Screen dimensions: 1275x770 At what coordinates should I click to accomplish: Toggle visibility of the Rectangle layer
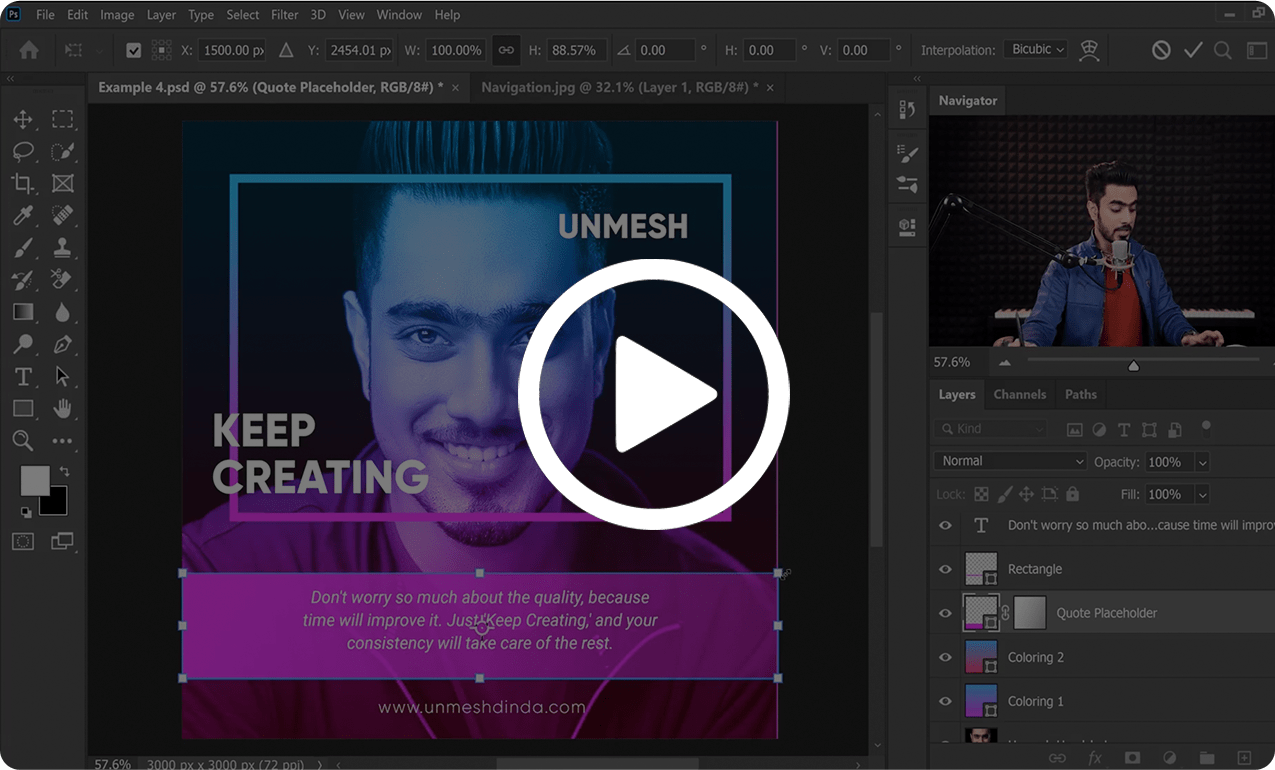coord(944,568)
